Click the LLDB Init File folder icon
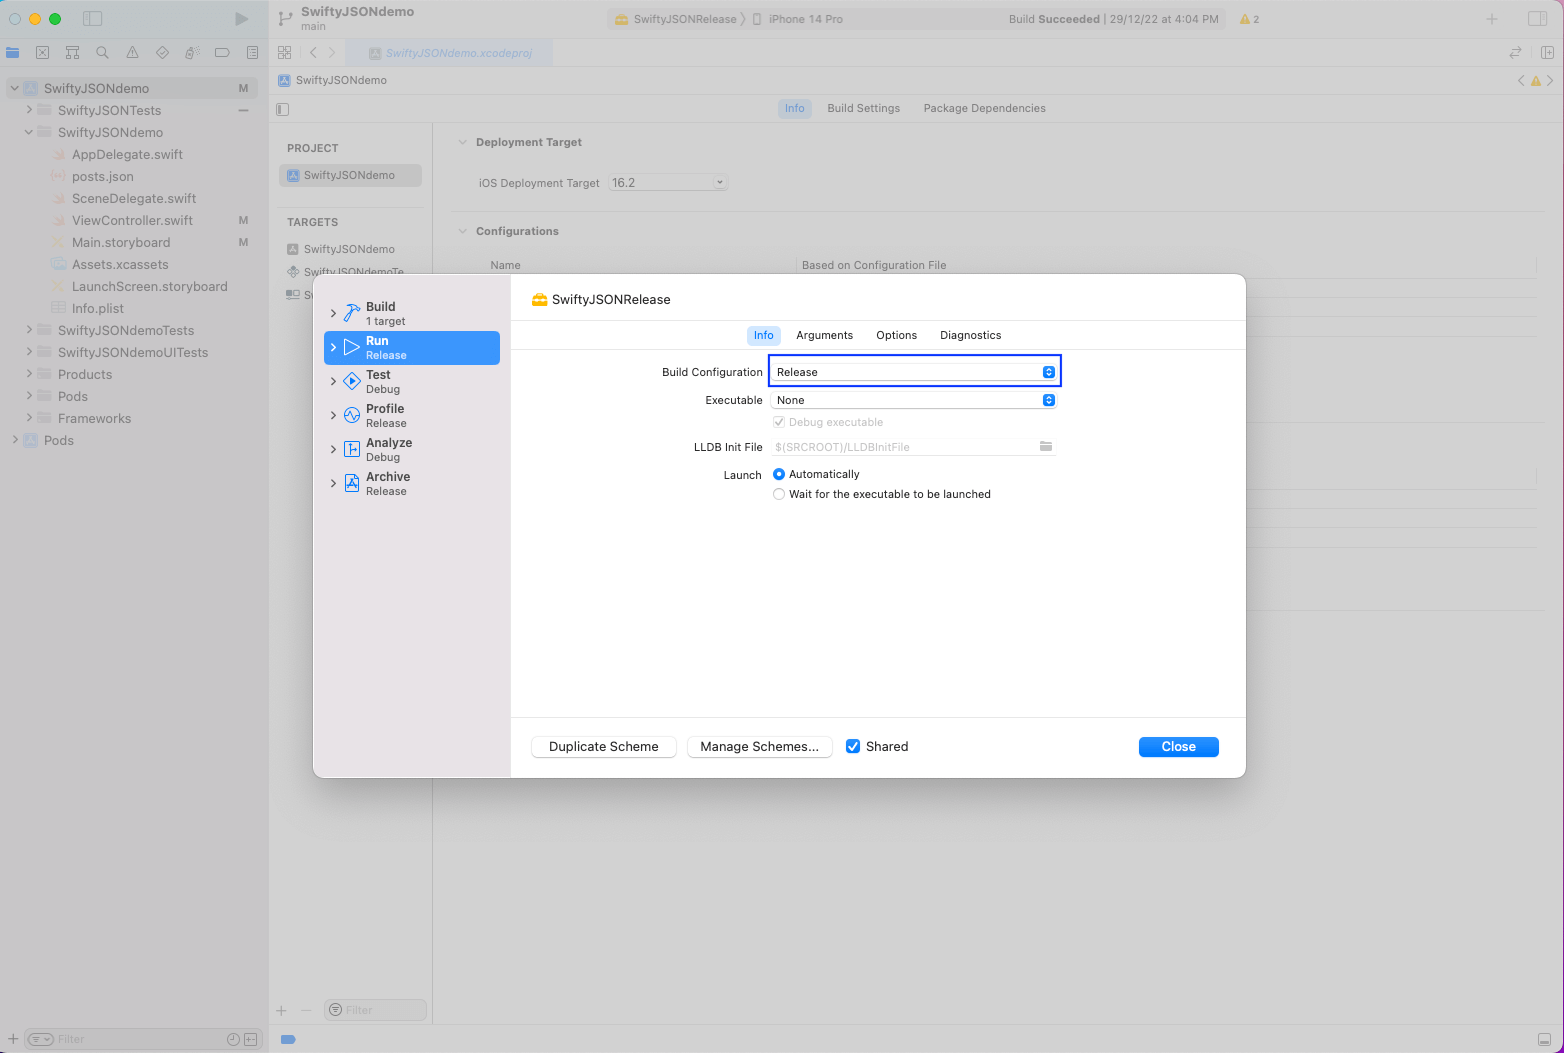Image resolution: width=1564 pixels, height=1053 pixels. point(1045,447)
